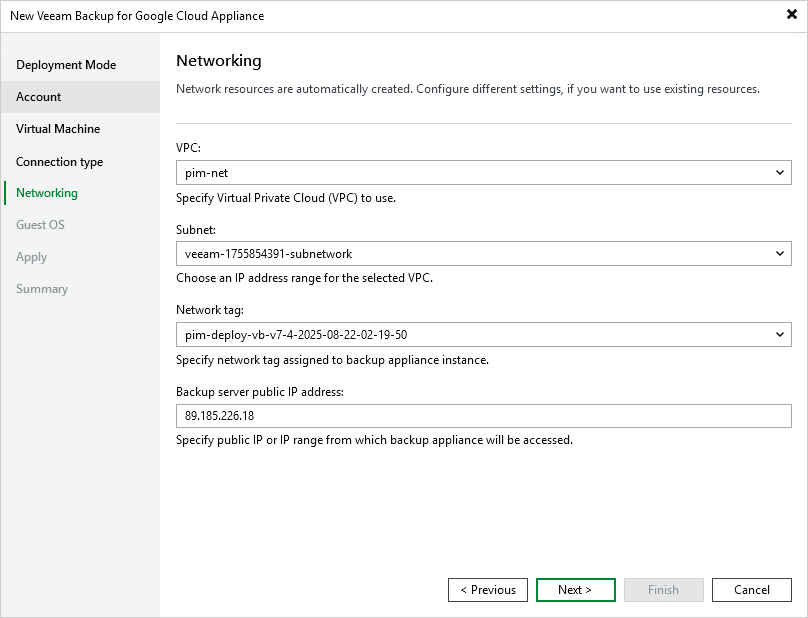Click 'Specify public IP or IP range' hint
Image resolution: width=808 pixels, height=618 pixels.
[375, 440]
